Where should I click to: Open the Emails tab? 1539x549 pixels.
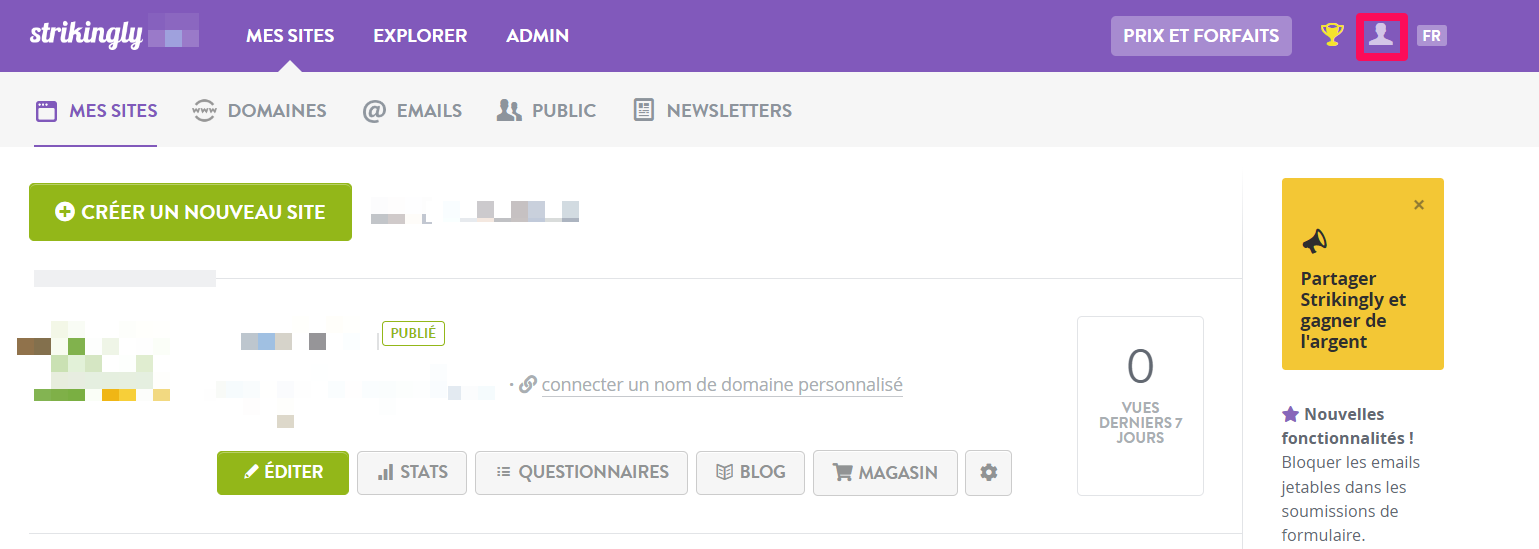coord(412,111)
